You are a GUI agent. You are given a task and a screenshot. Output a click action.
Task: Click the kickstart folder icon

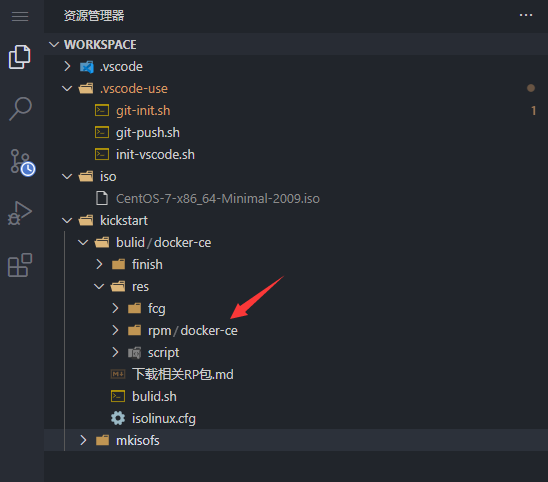pos(86,221)
